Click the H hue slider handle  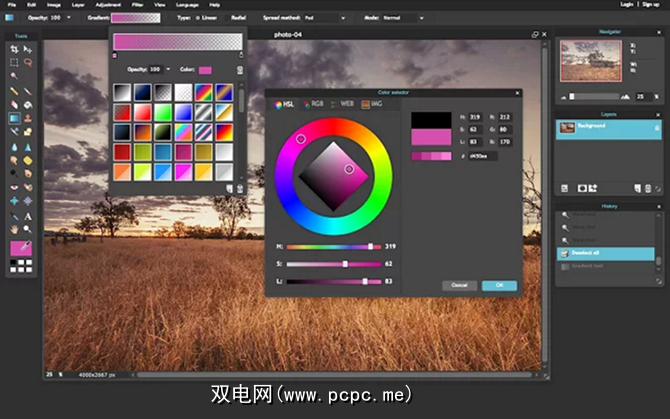(370, 246)
